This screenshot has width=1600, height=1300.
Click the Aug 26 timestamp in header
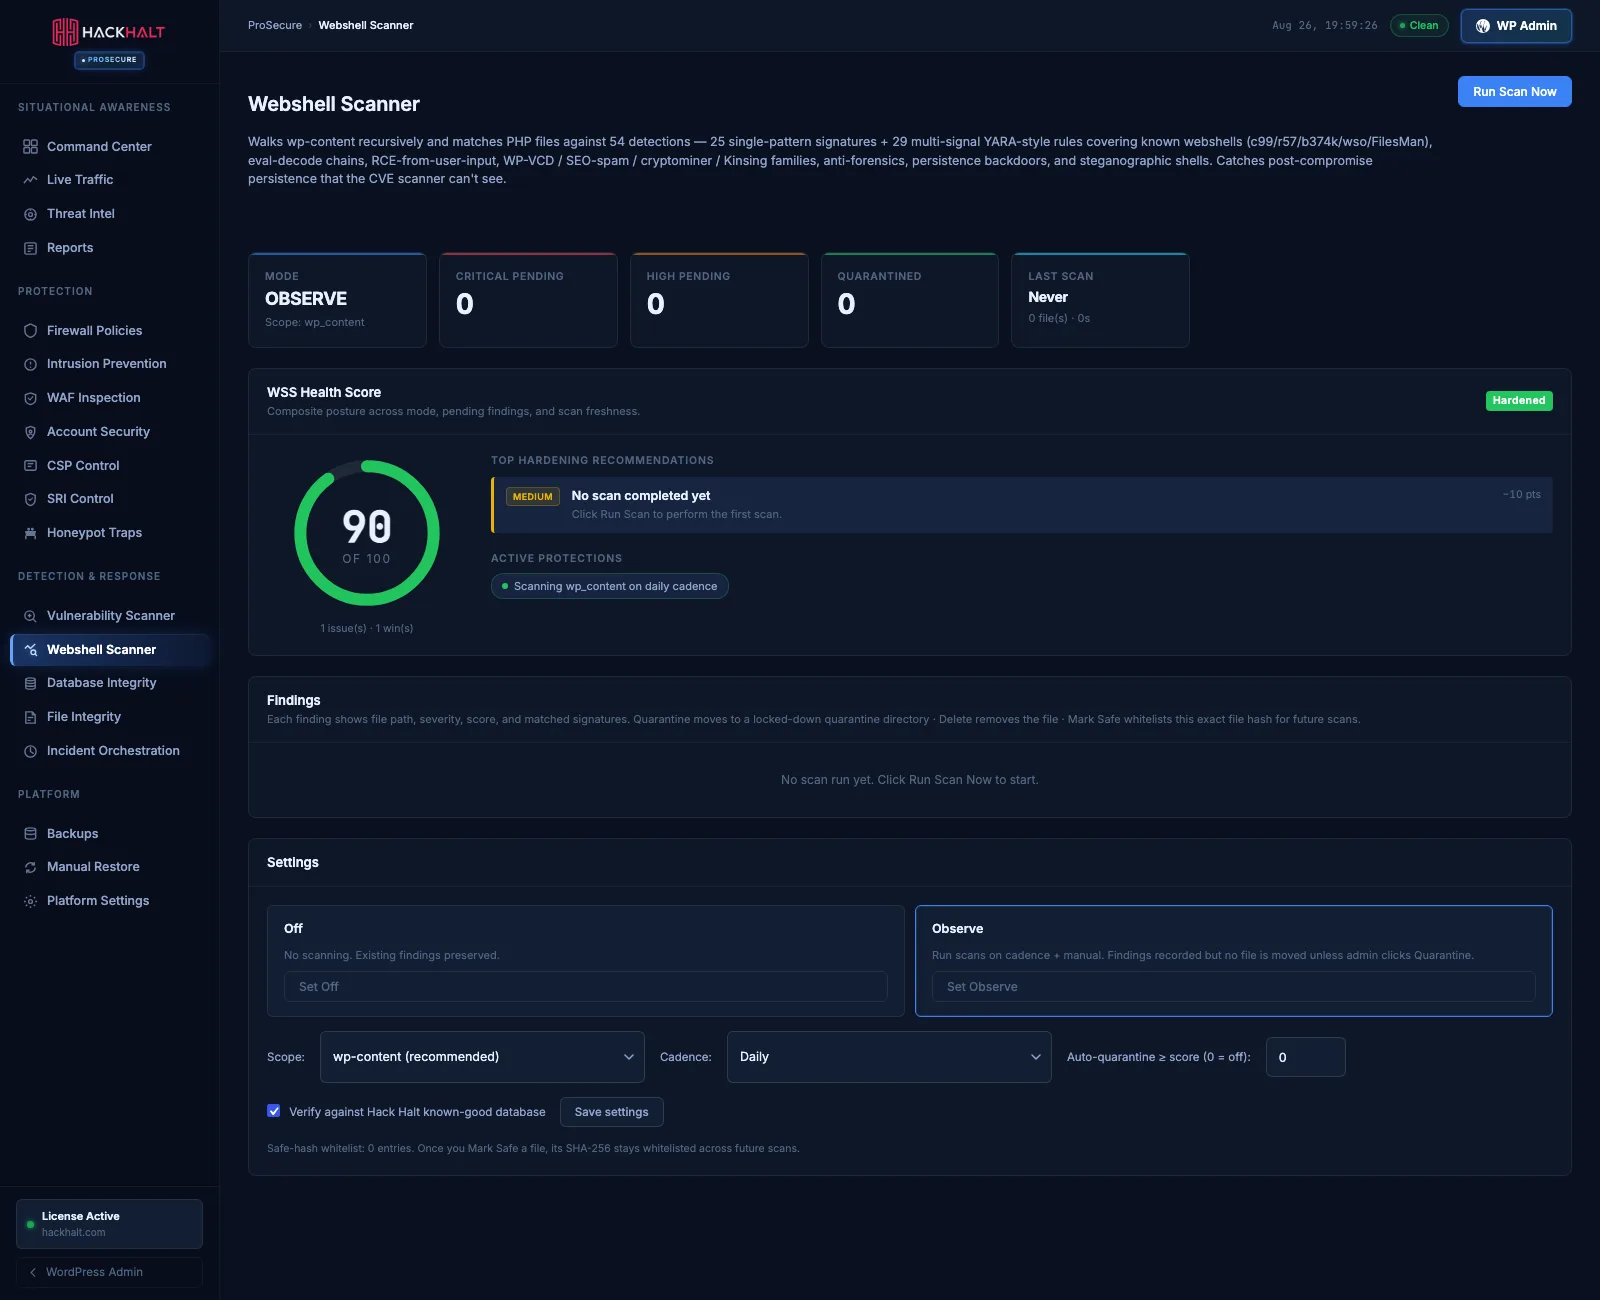tap(1325, 26)
